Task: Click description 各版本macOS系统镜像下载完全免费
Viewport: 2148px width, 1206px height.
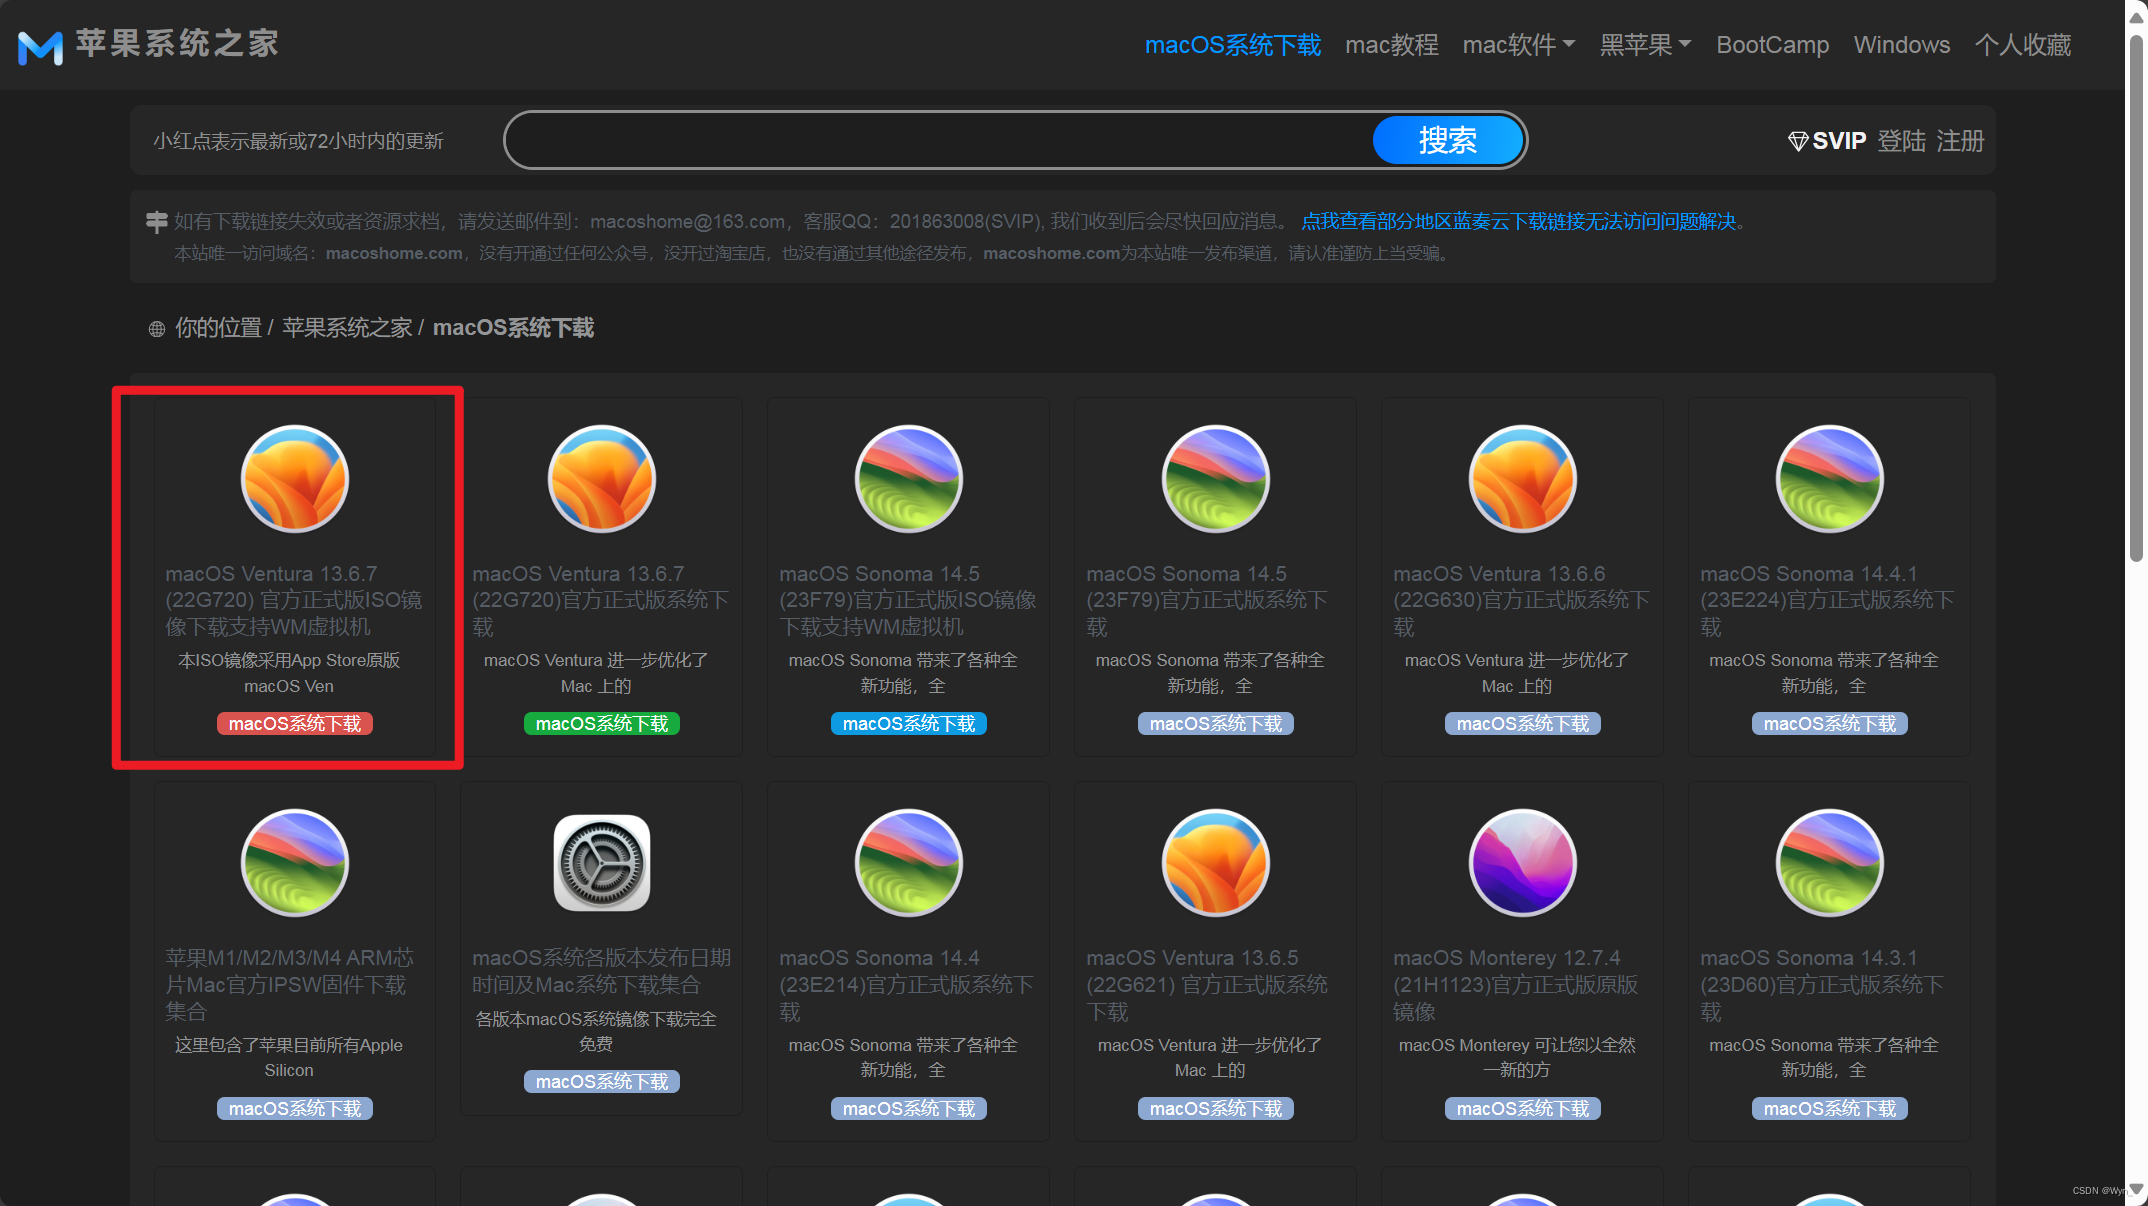Action: (x=596, y=1031)
